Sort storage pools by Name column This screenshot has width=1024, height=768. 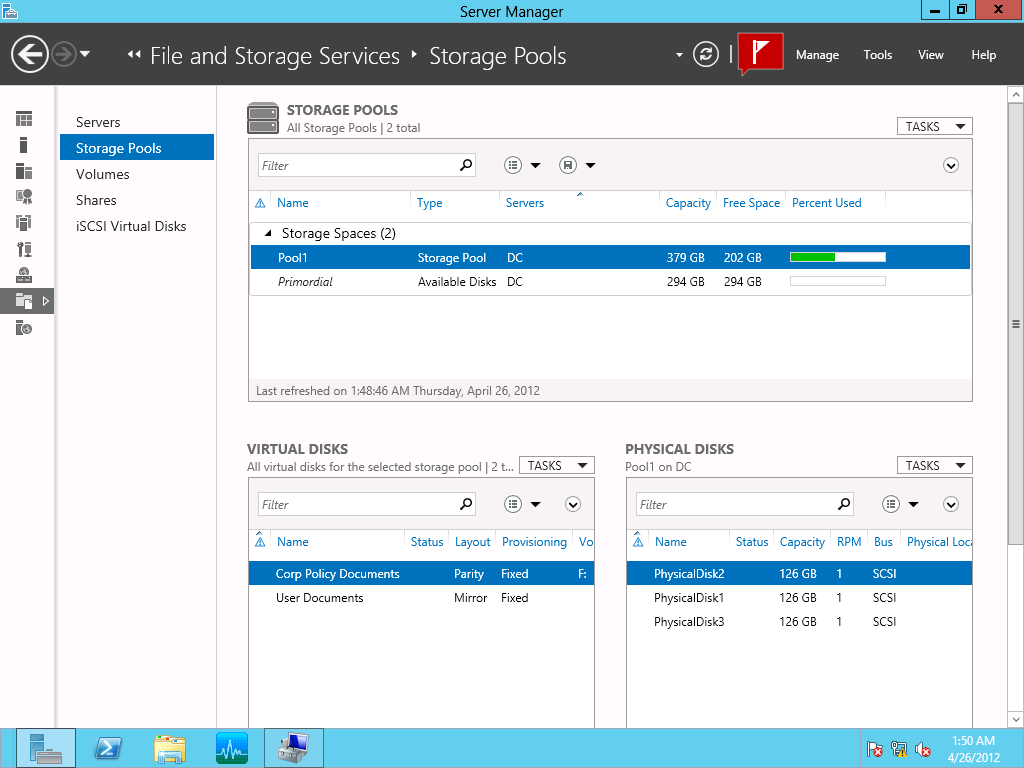click(x=293, y=203)
